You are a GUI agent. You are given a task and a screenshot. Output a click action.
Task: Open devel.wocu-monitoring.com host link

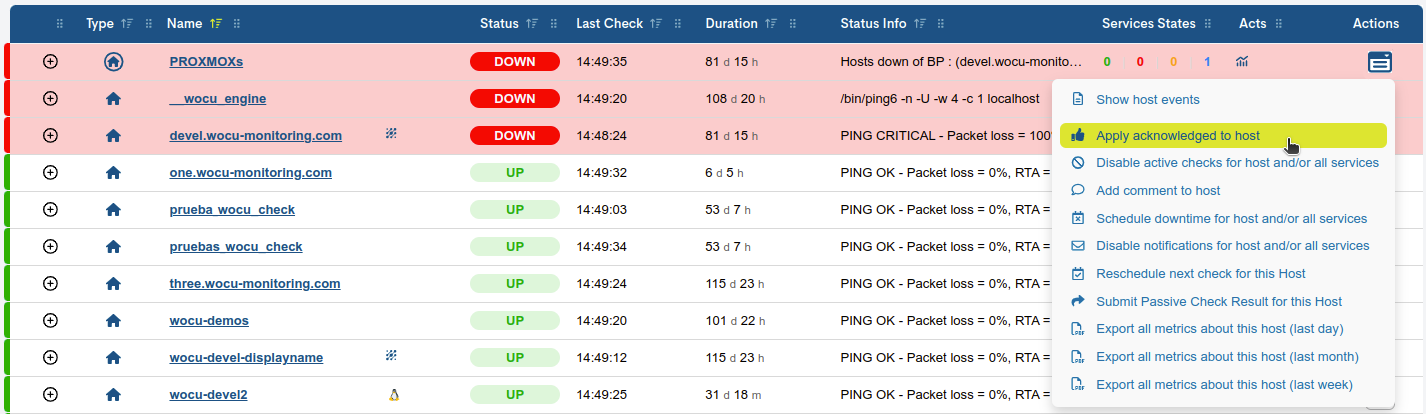click(x=256, y=136)
